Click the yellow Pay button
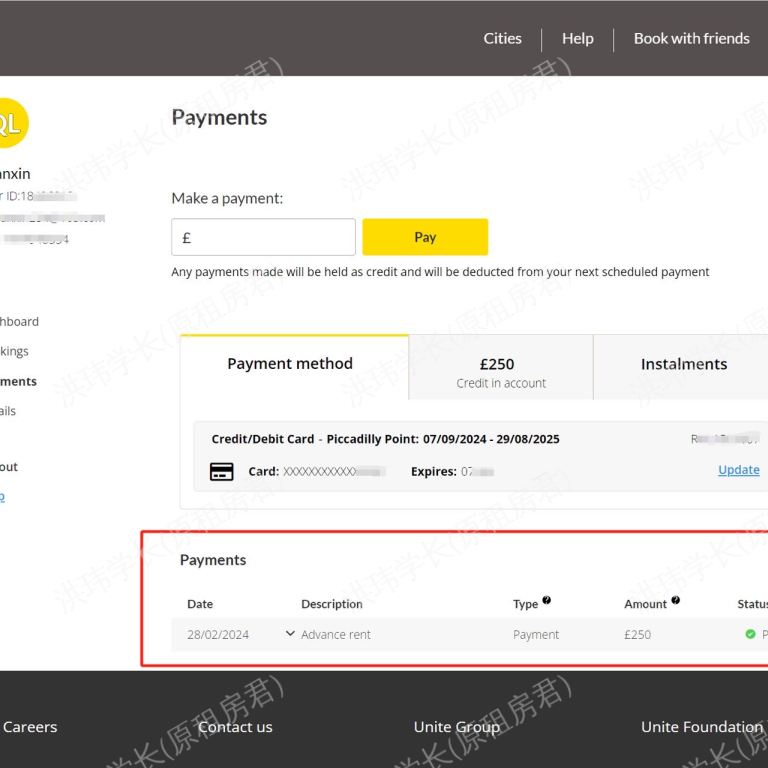This screenshot has width=768, height=768. coord(425,237)
